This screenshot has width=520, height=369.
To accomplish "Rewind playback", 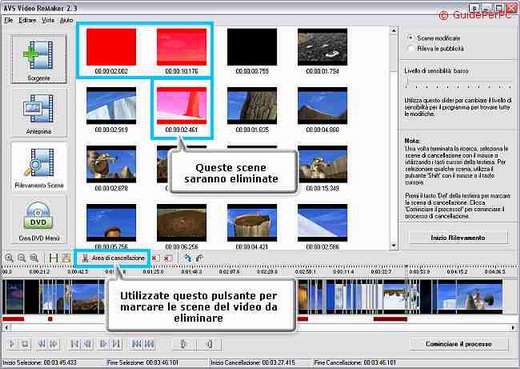I will [x=42, y=344].
